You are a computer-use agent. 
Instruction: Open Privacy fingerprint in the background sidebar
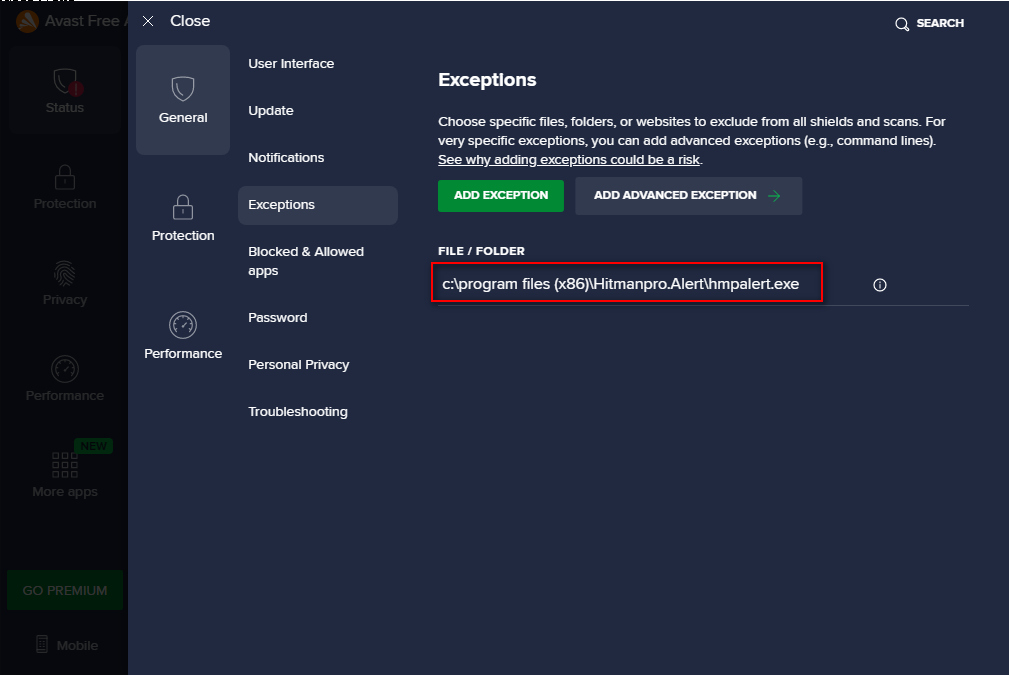(x=65, y=273)
